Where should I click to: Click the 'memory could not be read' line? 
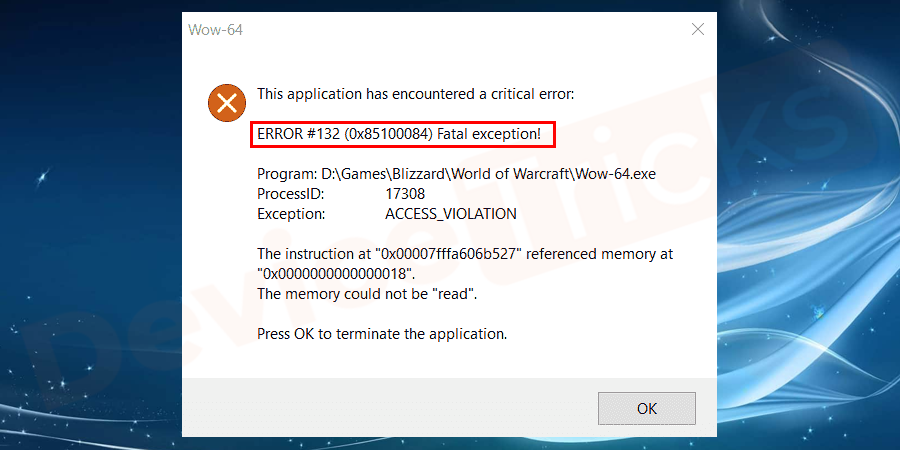click(367, 294)
